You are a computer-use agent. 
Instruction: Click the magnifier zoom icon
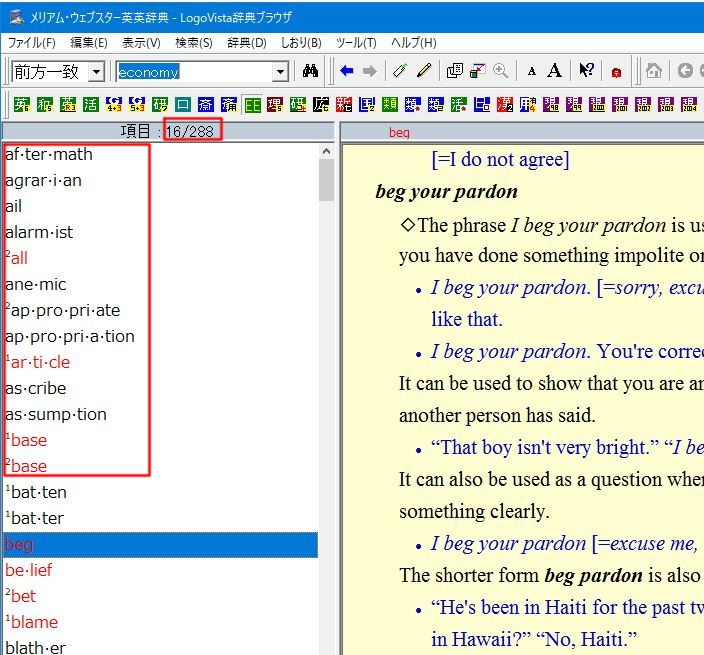pos(501,71)
